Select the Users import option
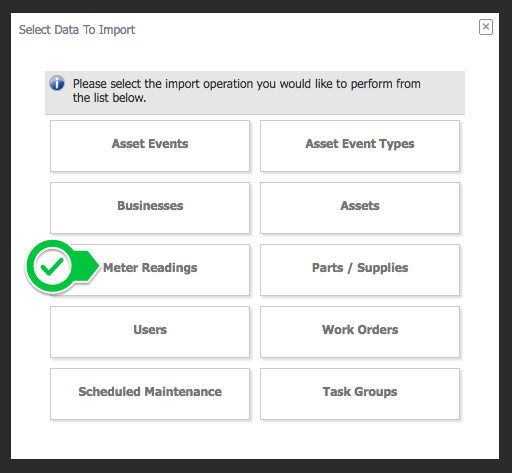This screenshot has height=473, width=512. [x=150, y=332]
